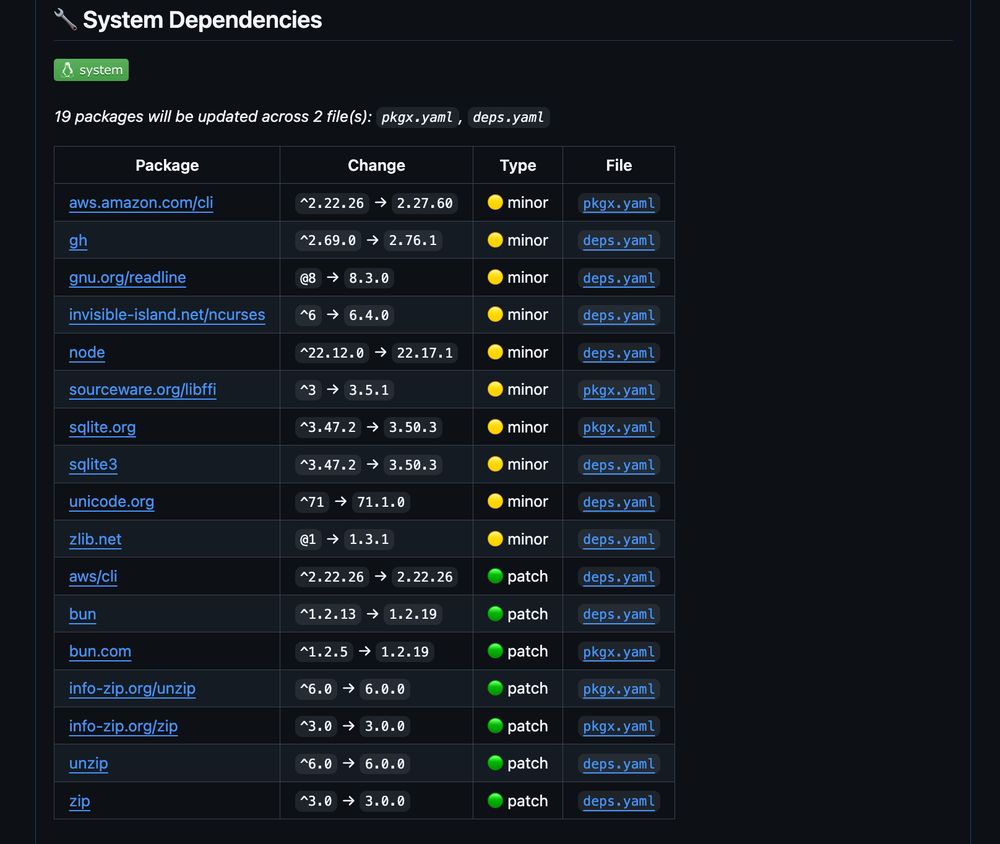Open deps.yaml link in sqlite3 row

point(619,465)
